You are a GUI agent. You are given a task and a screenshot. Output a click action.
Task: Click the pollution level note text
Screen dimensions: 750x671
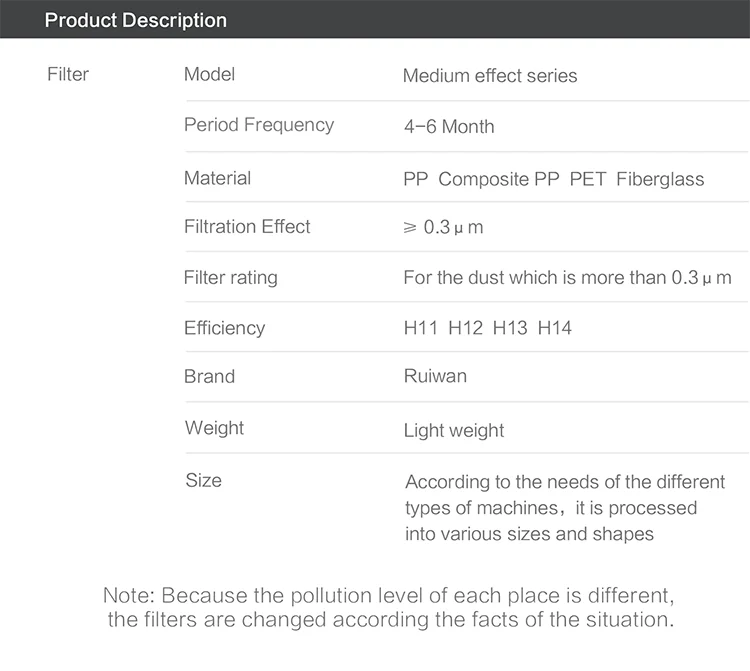click(390, 608)
